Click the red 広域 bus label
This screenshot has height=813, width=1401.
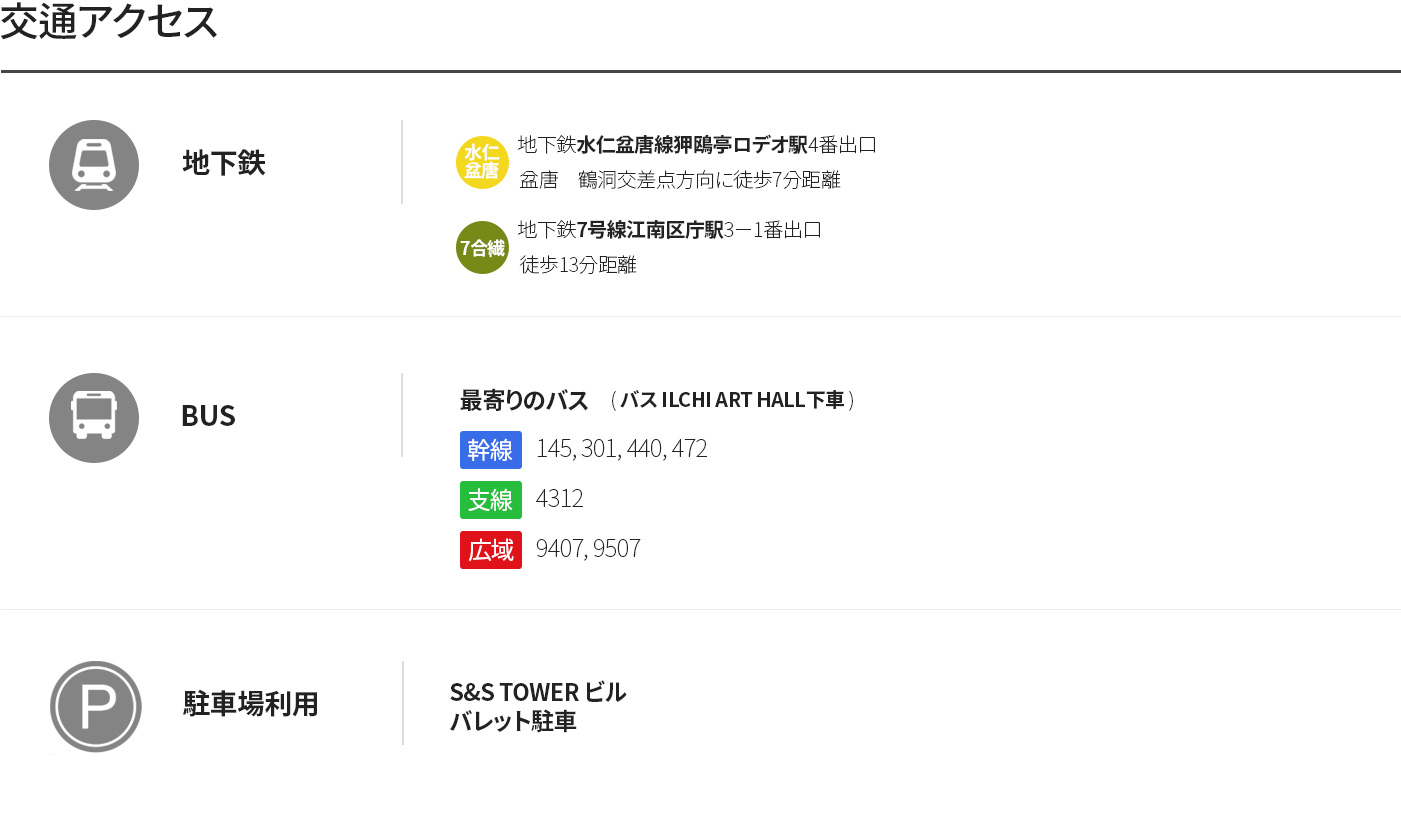click(x=490, y=549)
